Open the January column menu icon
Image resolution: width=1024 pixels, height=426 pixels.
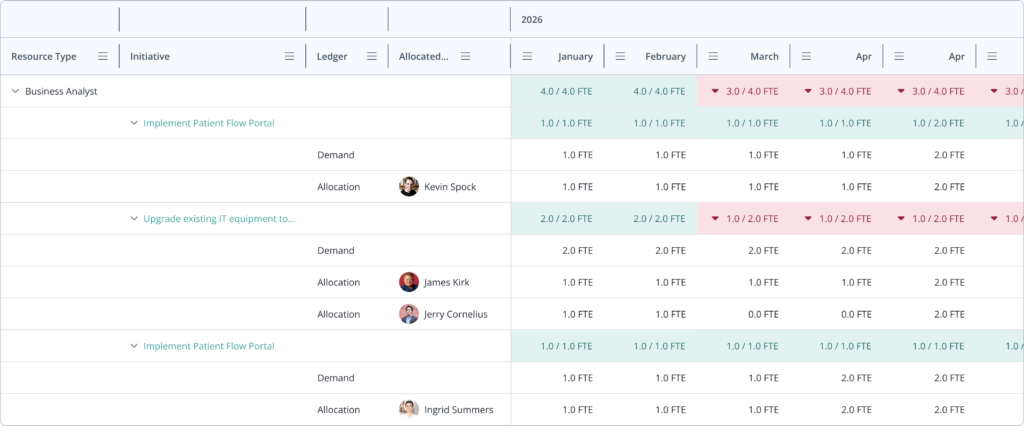527,57
